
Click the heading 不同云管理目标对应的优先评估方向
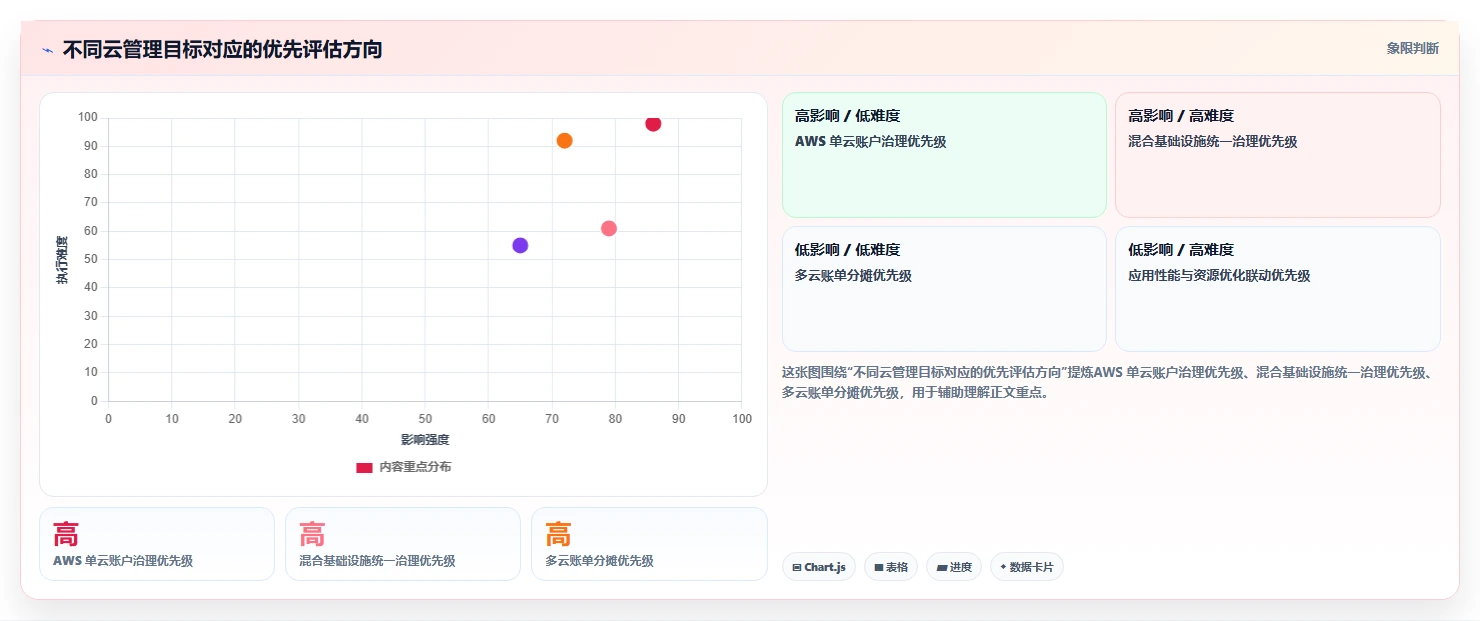tap(222, 49)
